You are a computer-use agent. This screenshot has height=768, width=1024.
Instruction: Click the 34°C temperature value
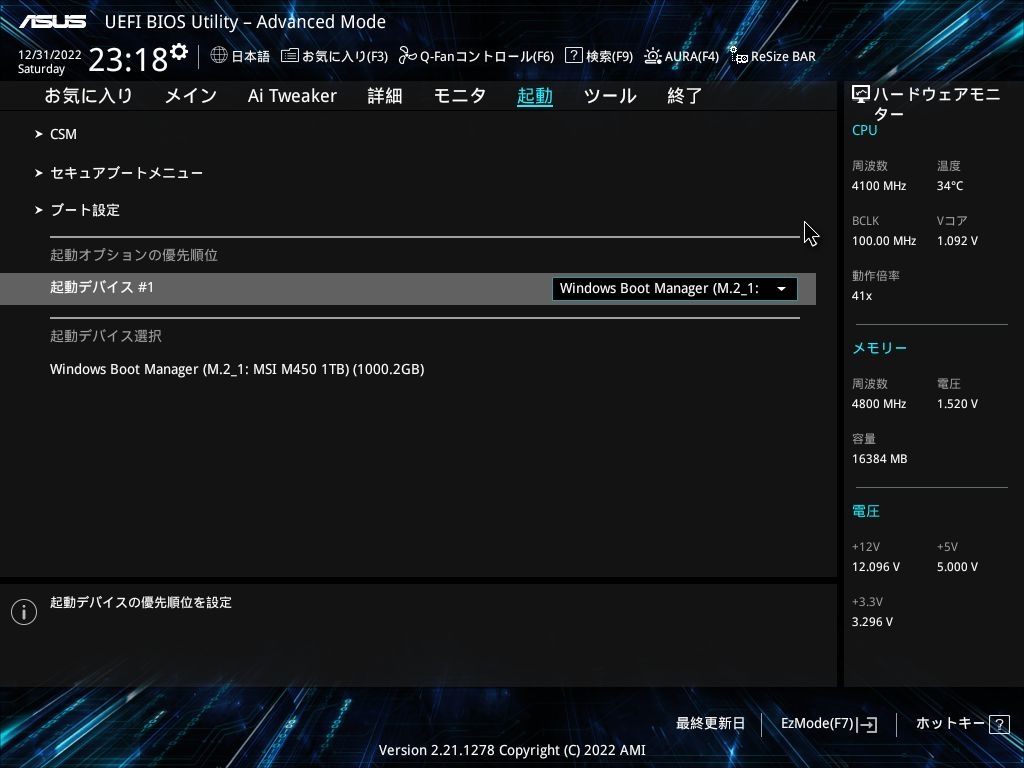[950, 186]
